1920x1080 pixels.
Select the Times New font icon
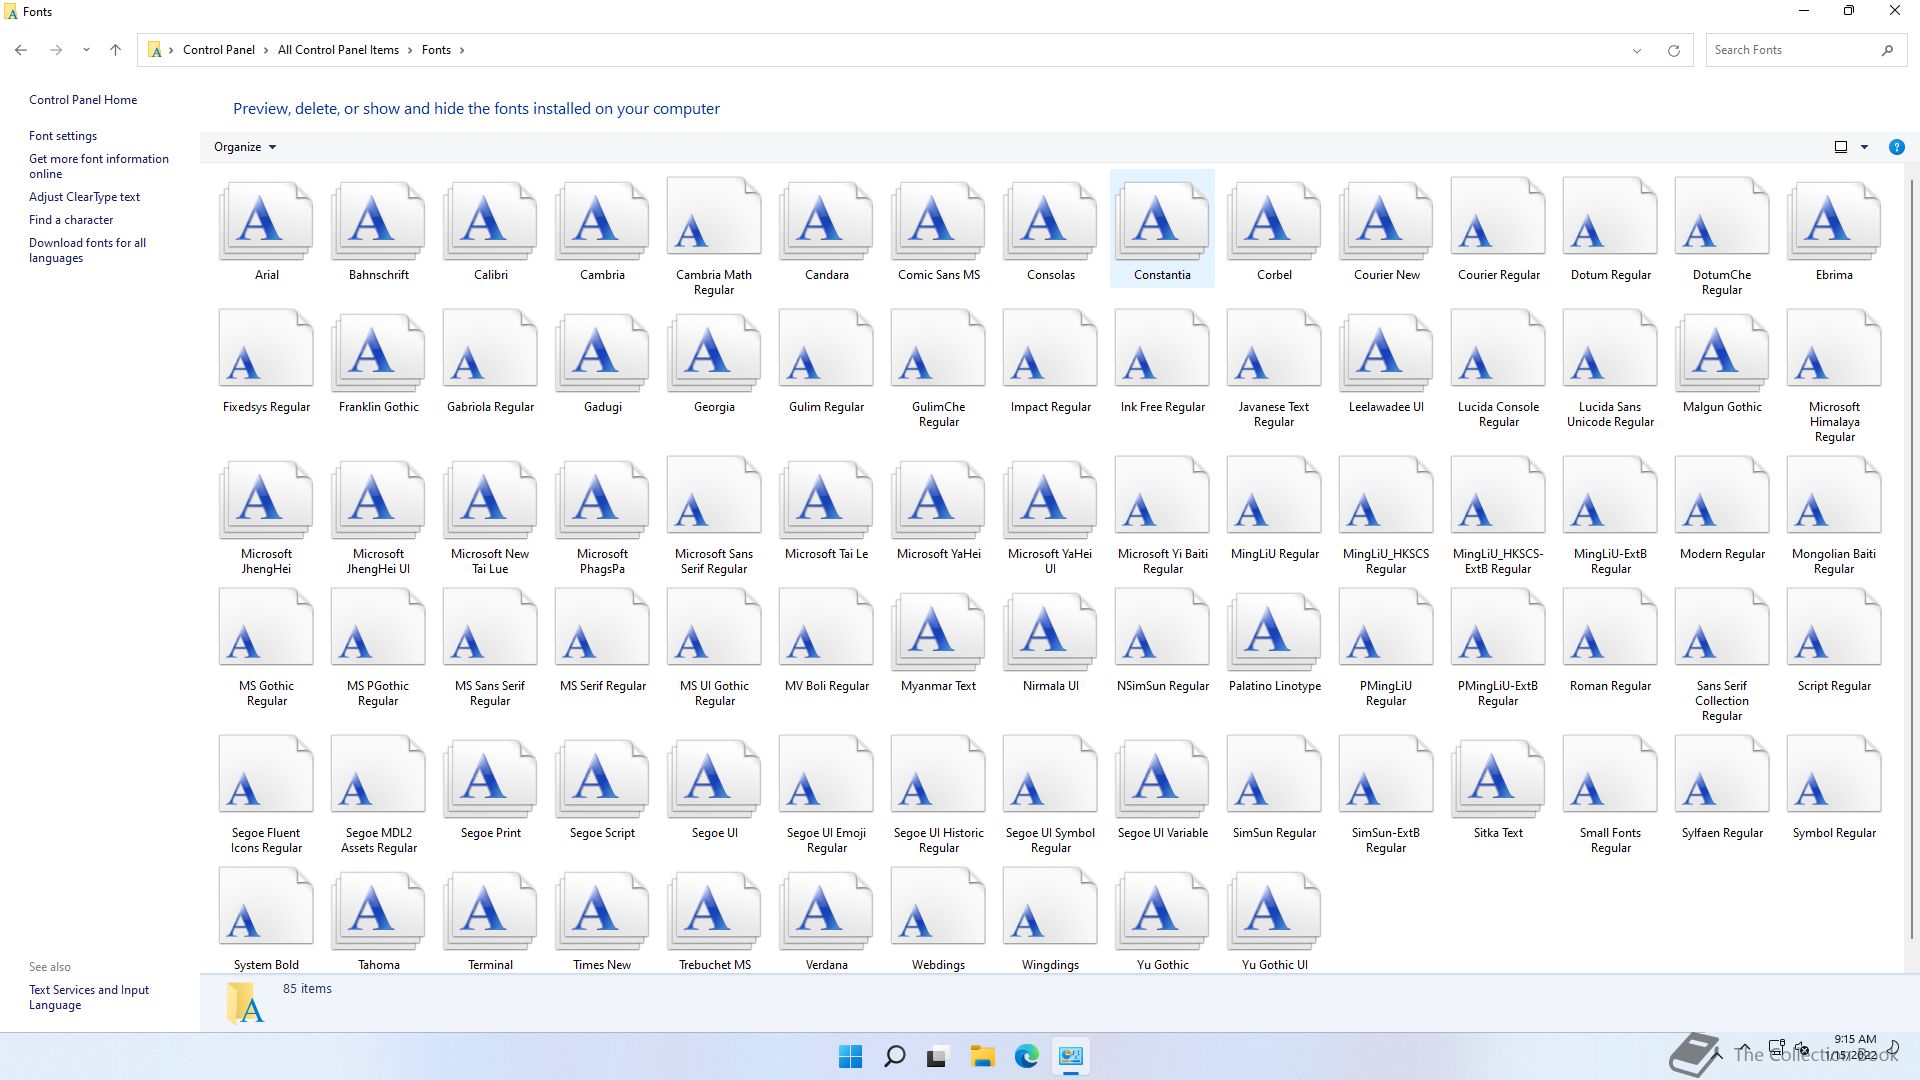pyautogui.click(x=602, y=909)
